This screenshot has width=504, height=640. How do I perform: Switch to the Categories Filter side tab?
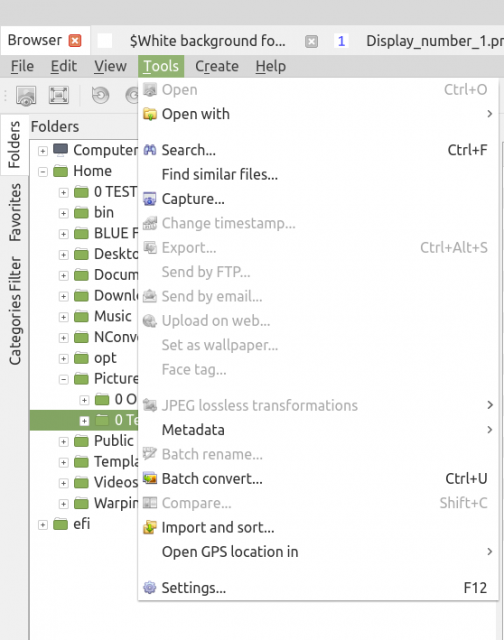tap(15, 311)
